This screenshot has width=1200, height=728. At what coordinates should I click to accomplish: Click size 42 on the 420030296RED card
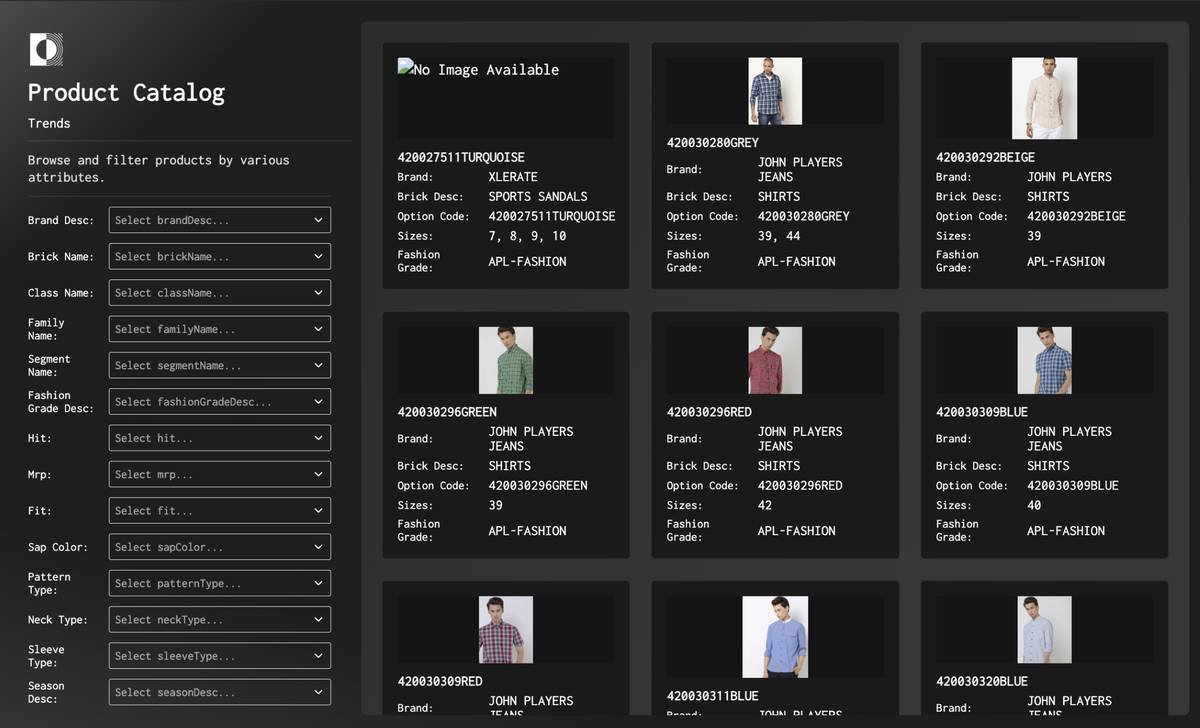point(765,505)
